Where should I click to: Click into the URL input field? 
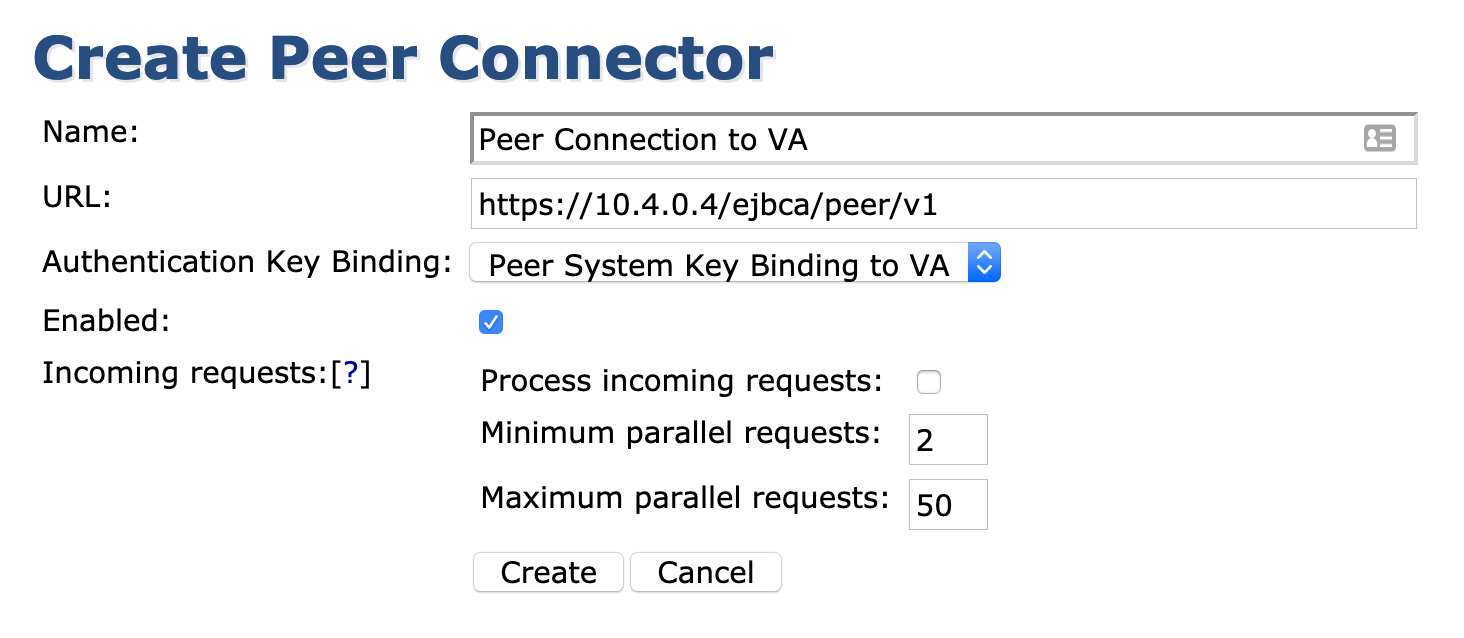point(943,204)
